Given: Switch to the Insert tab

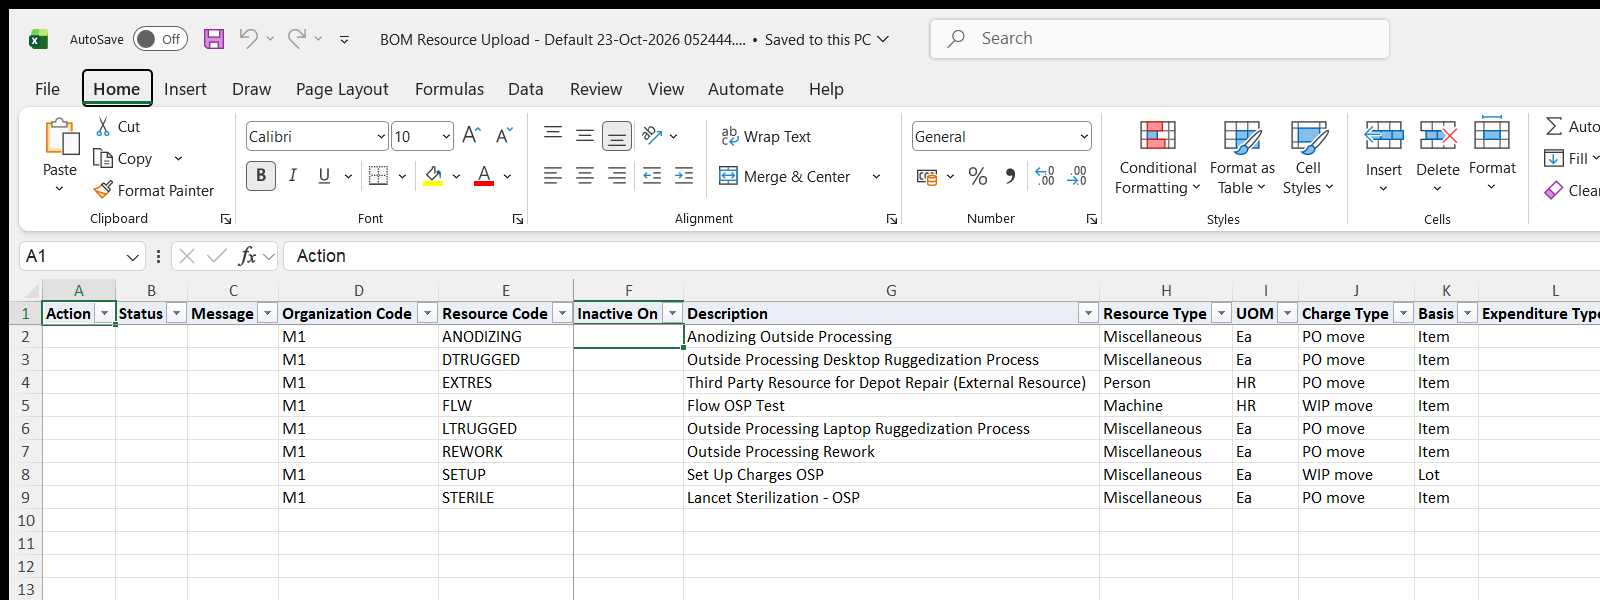Looking at the screenshot, I should pyautogui.click(x=185, y=89).
